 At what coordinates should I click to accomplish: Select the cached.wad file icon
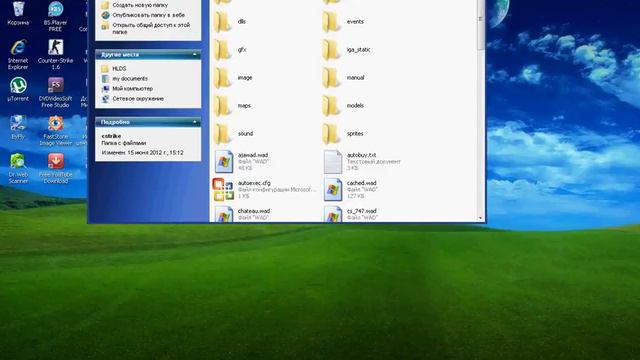(333, 189)
